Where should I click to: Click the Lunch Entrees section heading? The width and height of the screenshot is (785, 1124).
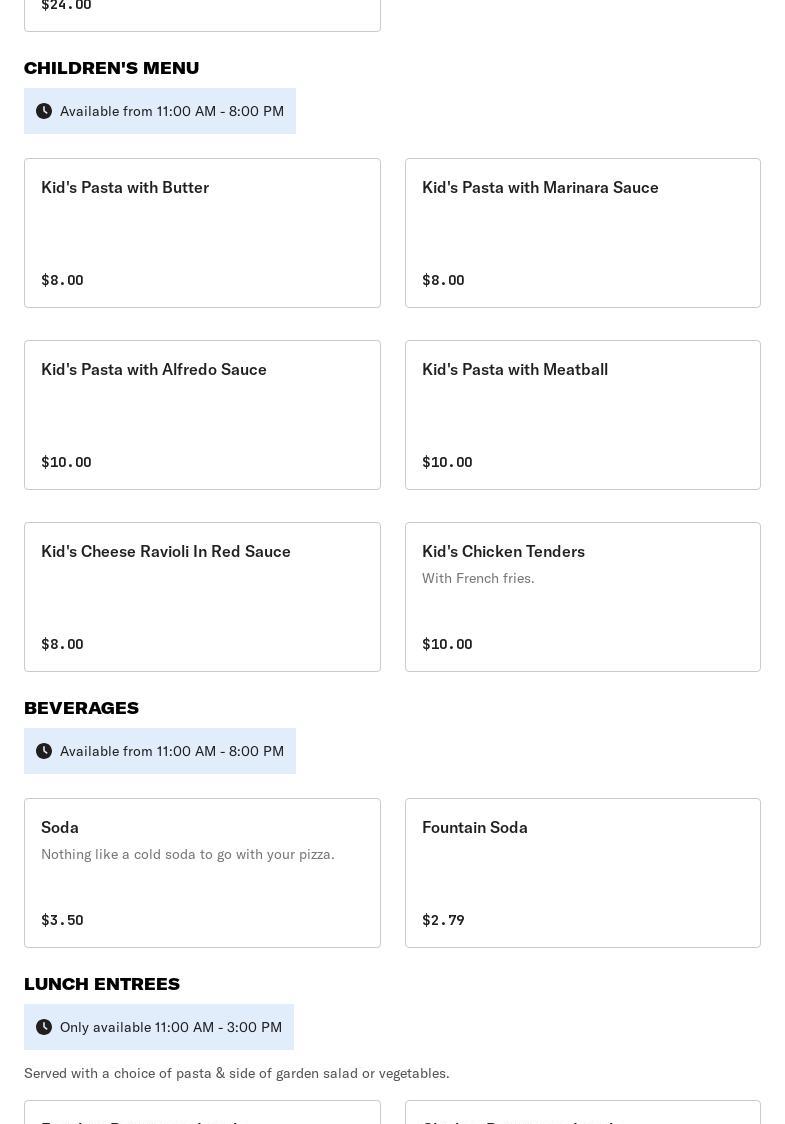pyautogui.click(x=102, y=984)
